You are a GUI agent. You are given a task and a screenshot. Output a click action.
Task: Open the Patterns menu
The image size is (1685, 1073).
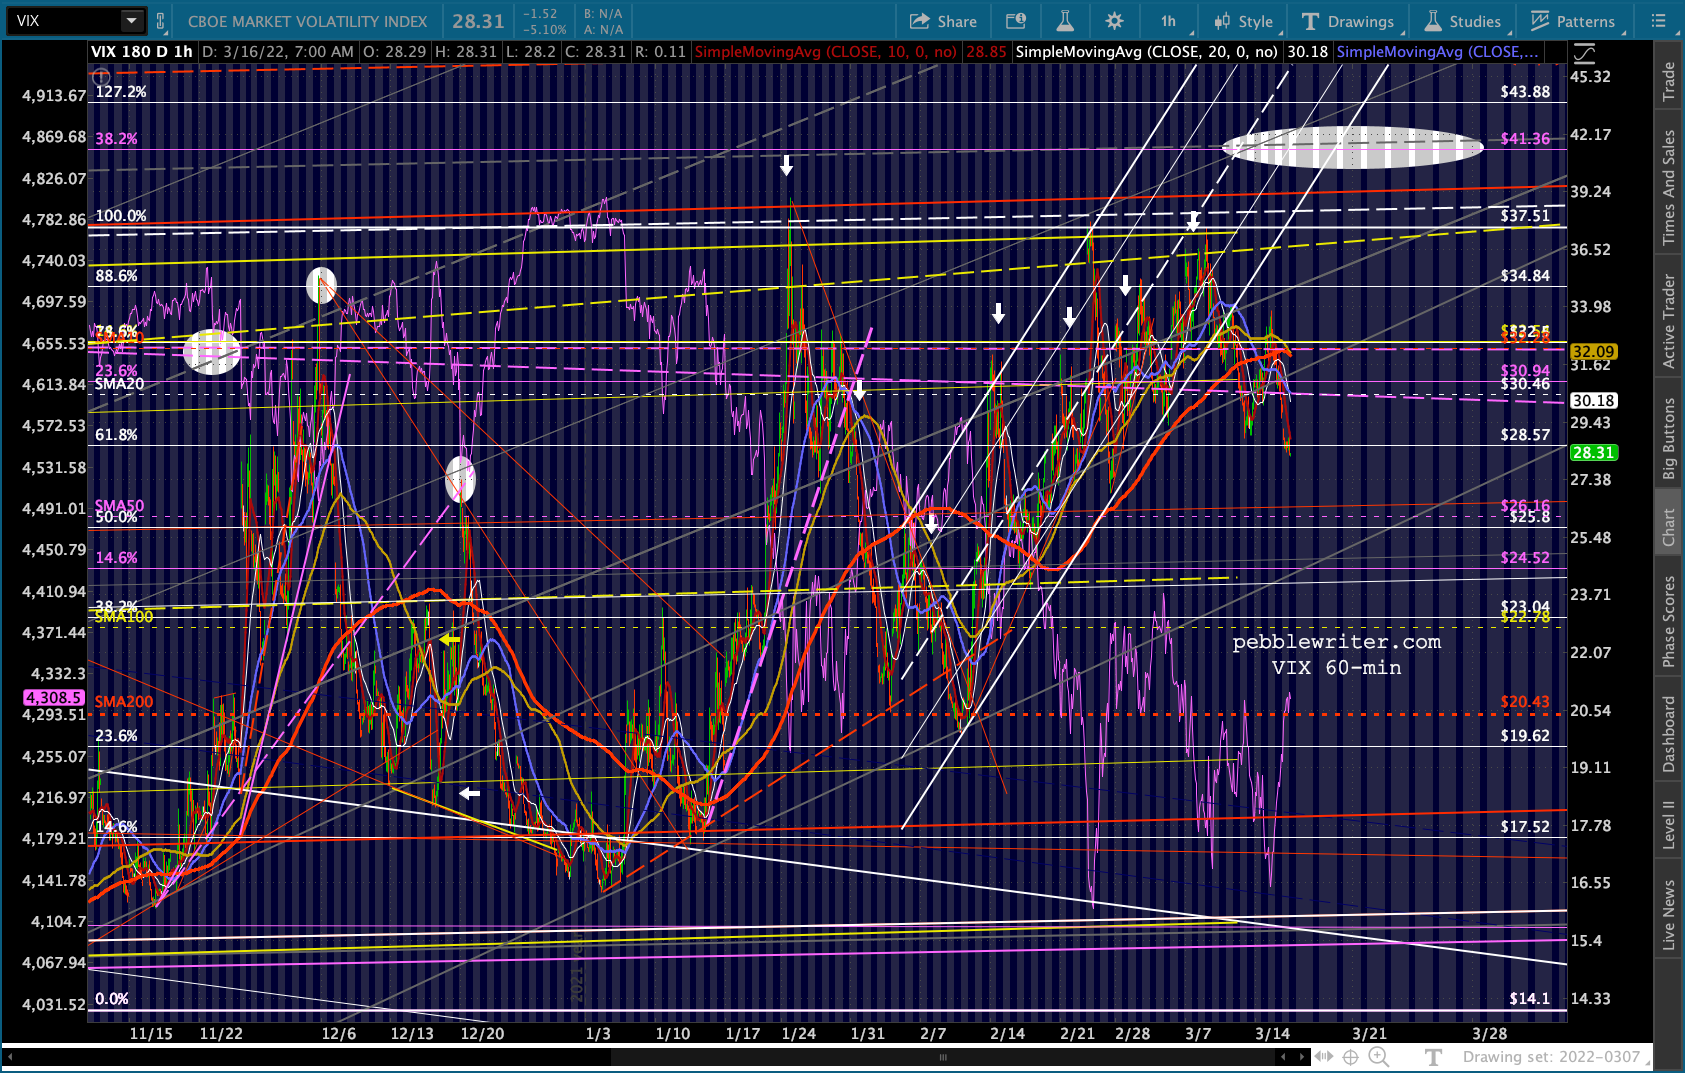[x=1573, y=21]
